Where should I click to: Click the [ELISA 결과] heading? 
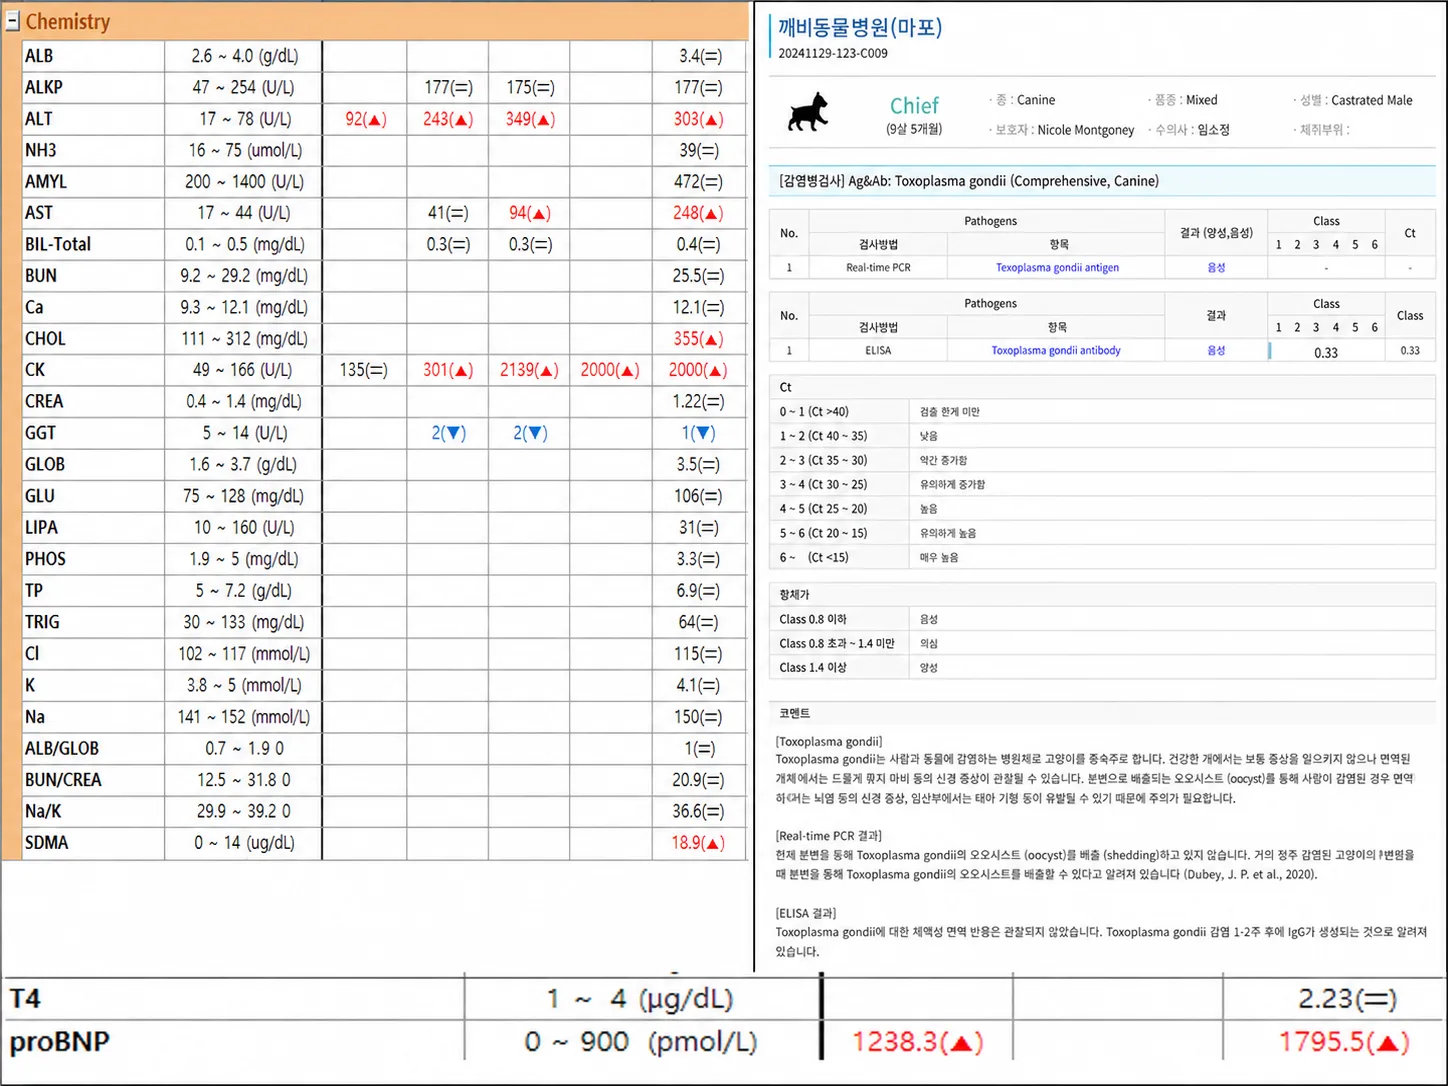[806, 913]
